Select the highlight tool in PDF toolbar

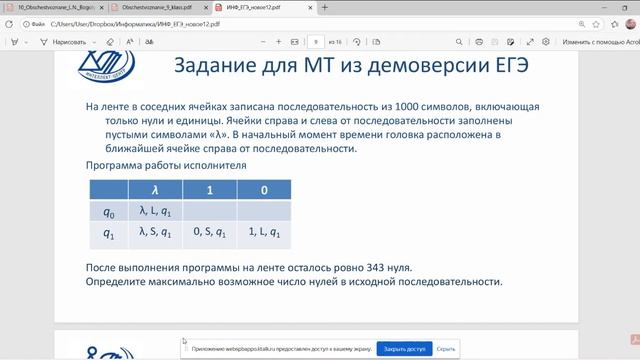pos(15,42)
